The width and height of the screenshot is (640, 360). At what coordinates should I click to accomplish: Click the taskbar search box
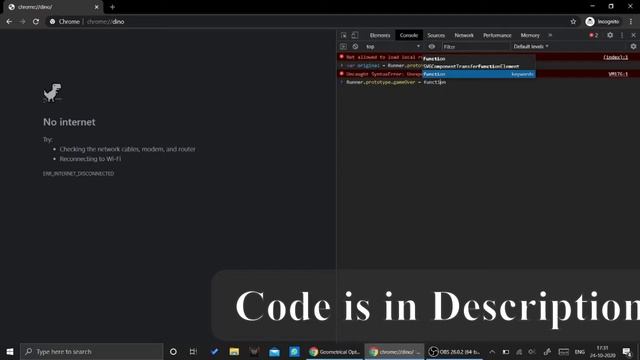pyautogui.click(x=91, y=351)
